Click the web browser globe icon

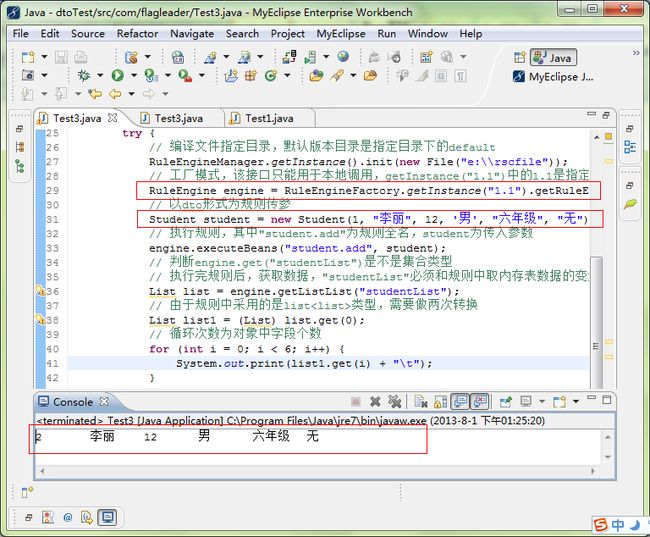pos(343,56)
